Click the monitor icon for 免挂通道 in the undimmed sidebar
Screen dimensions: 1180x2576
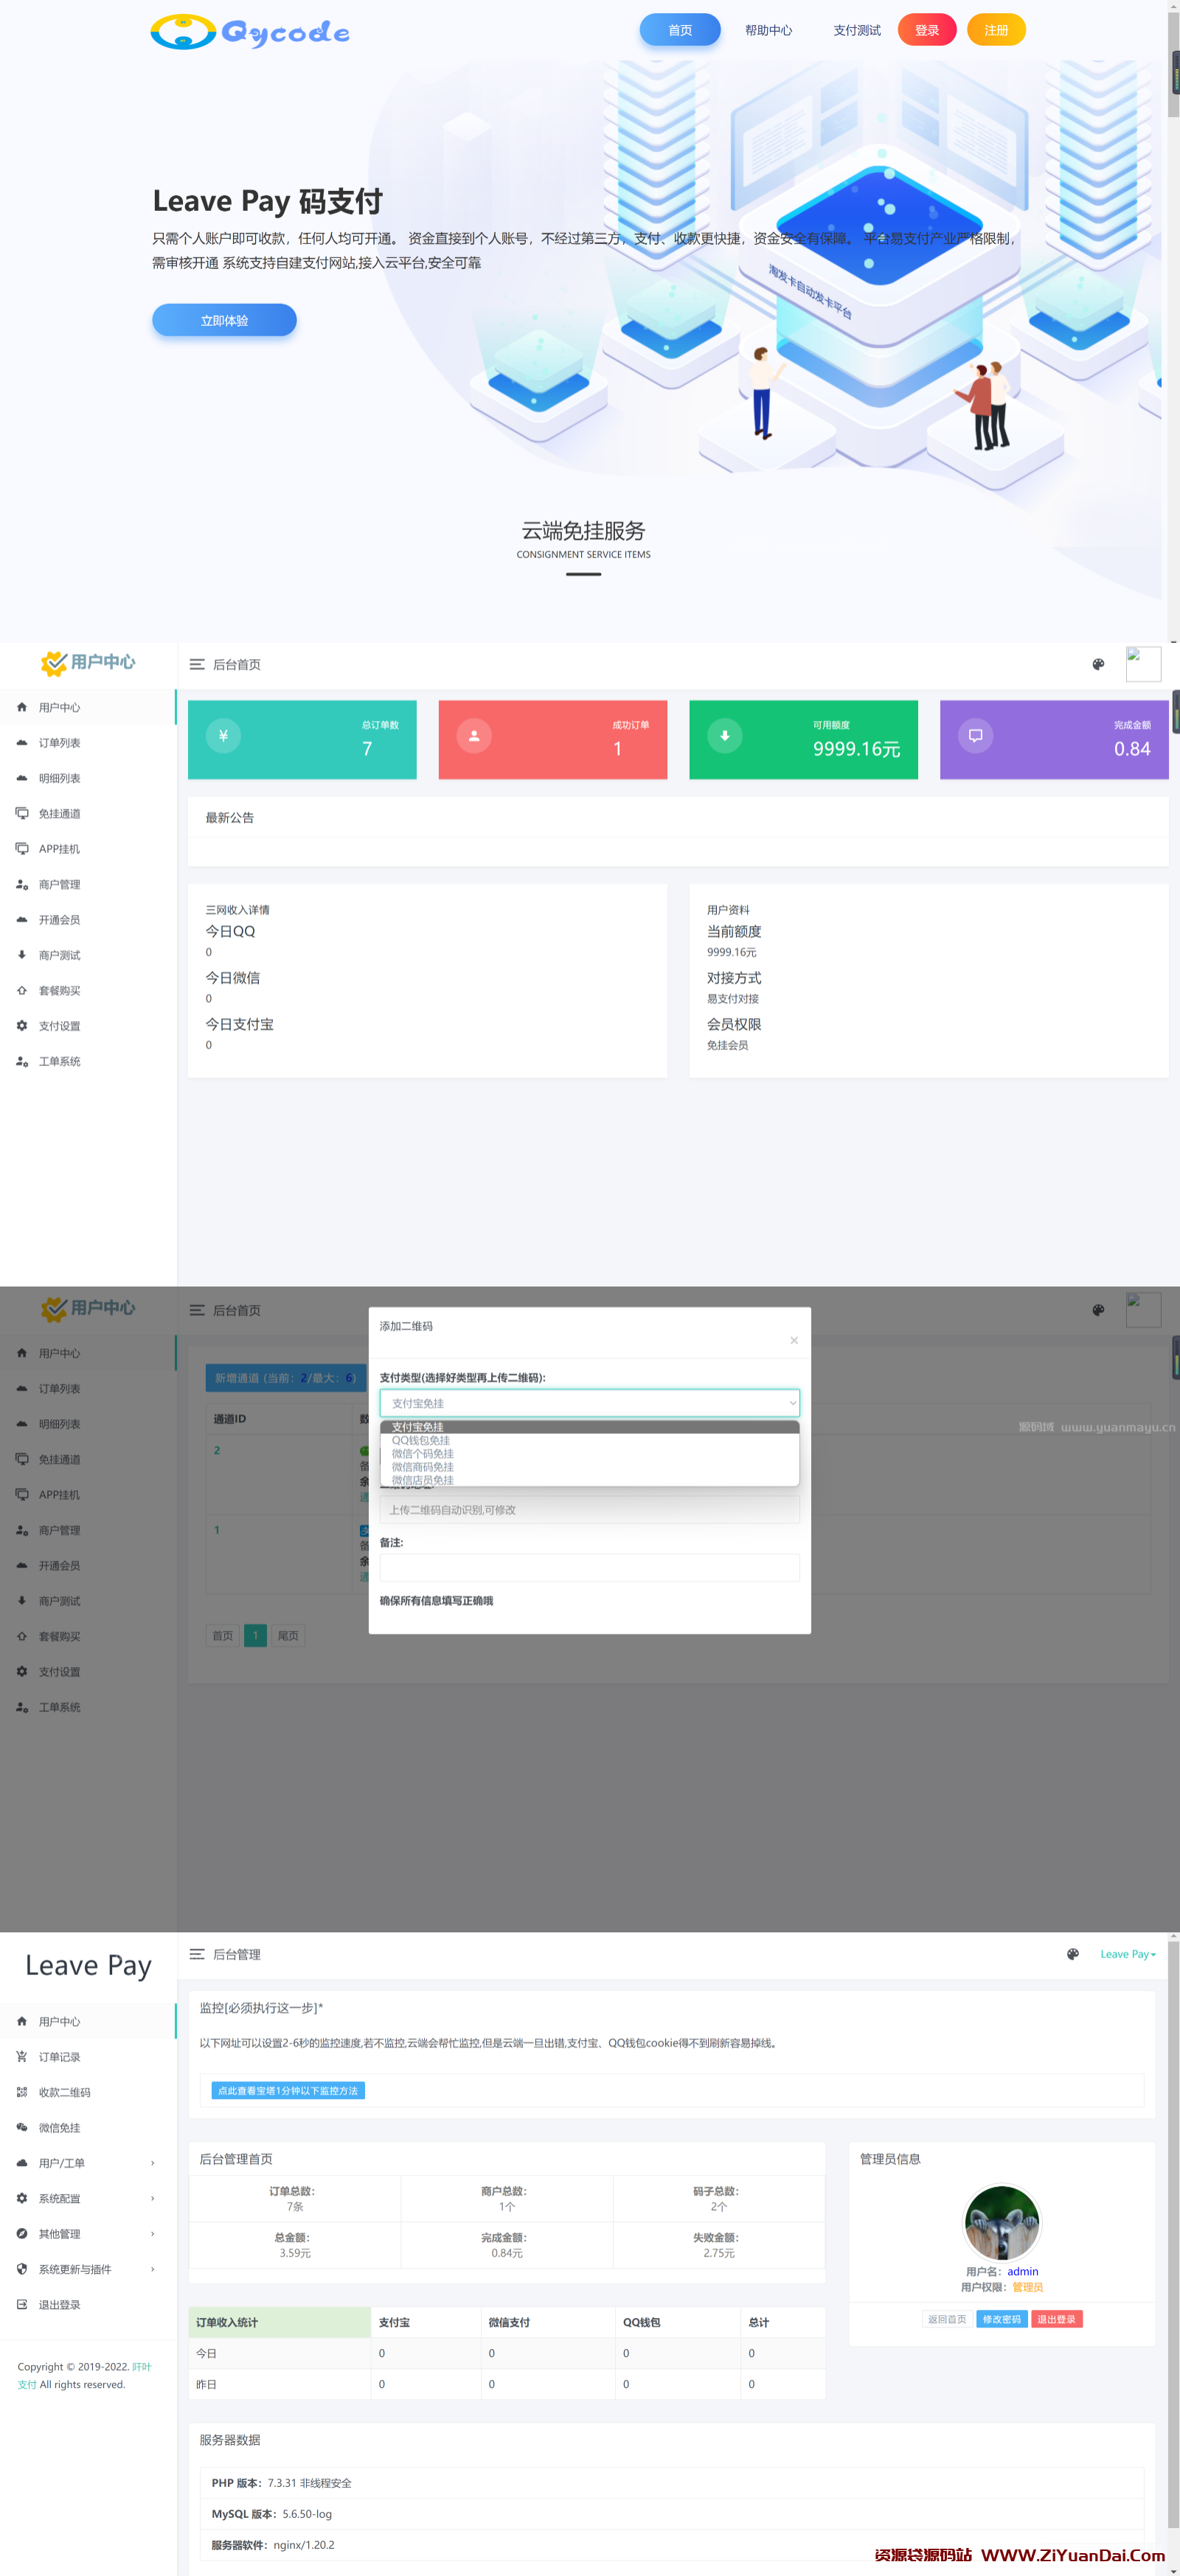pyautogui.click(x=22, y=813)
